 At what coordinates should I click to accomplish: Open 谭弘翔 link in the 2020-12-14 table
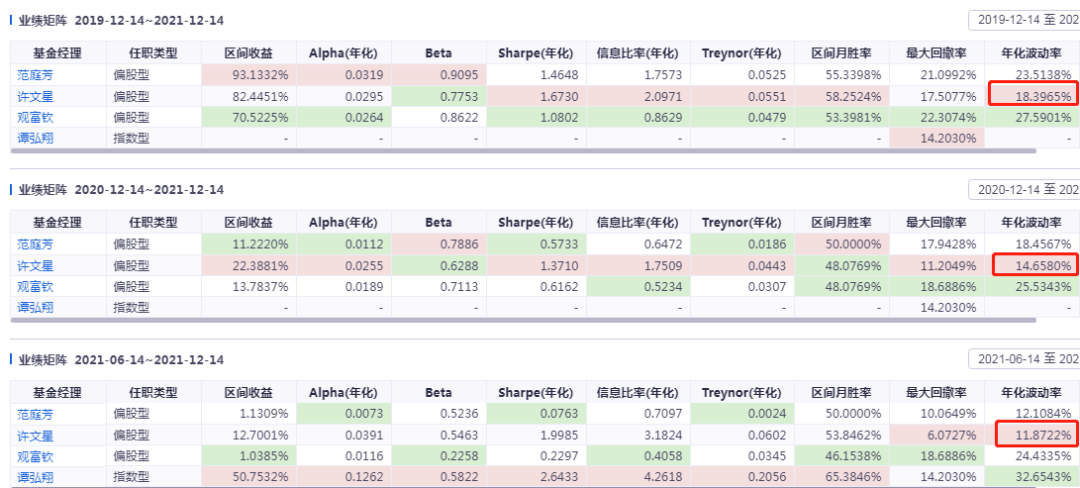tap(34, 308)
